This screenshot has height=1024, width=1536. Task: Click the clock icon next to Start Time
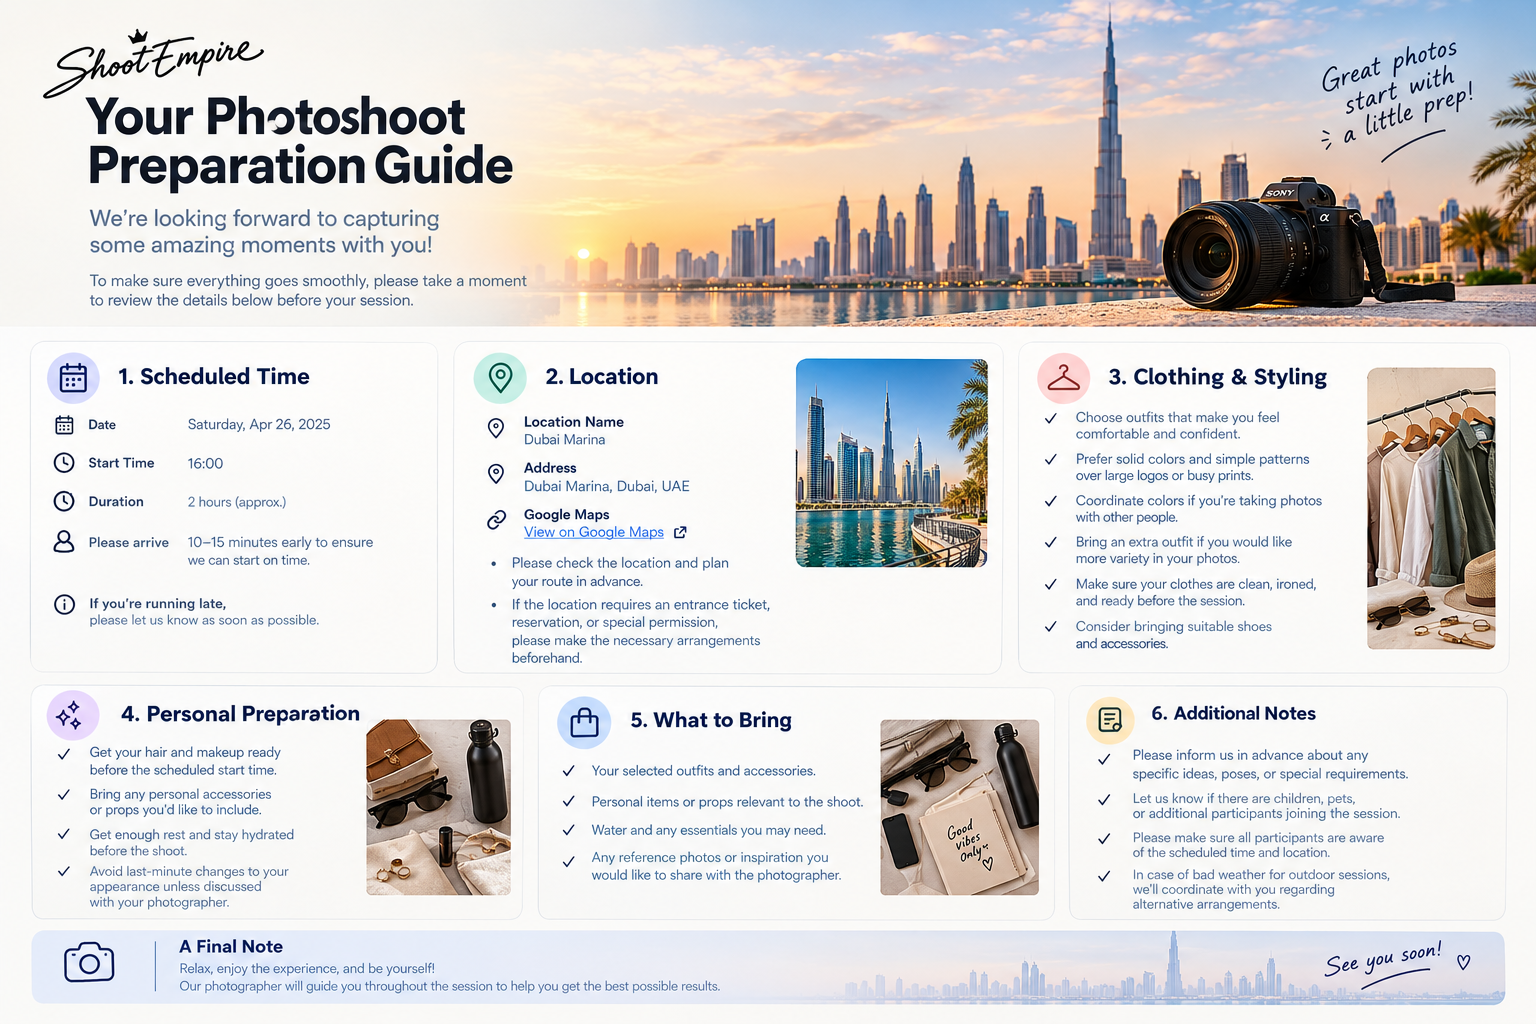pyautogui.click(x=64, y=463)
